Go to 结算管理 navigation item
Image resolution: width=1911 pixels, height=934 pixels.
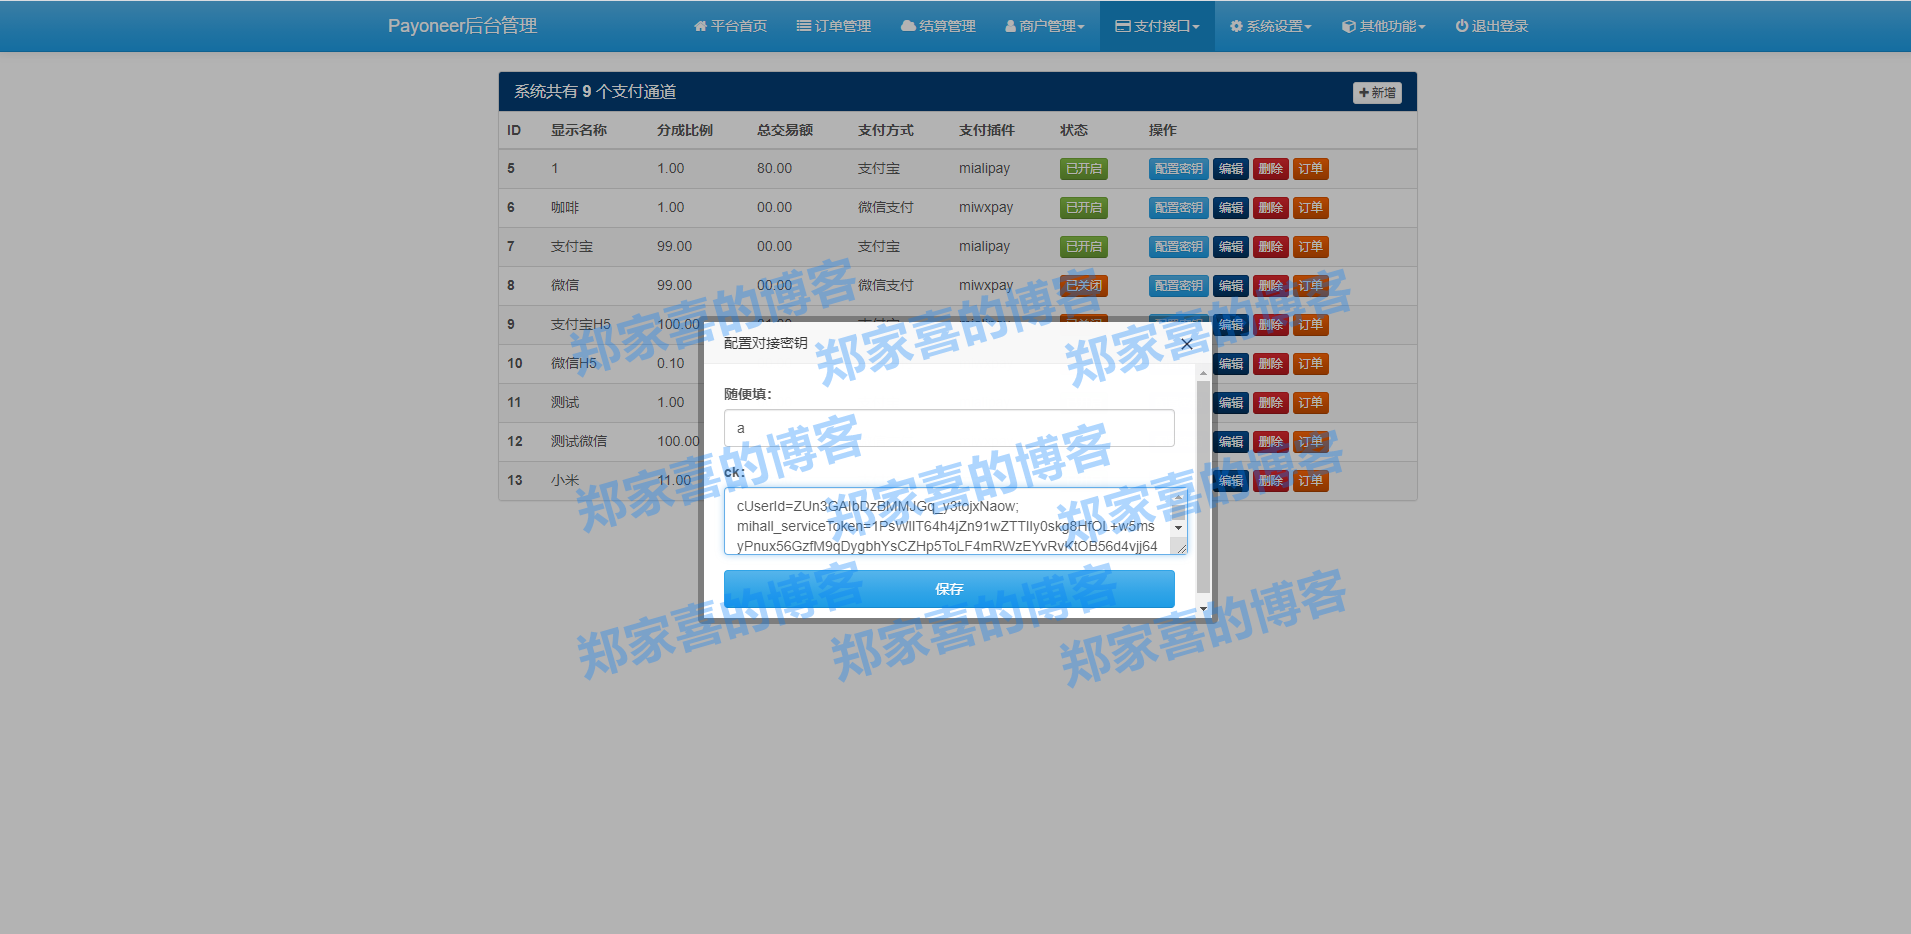coord(938,26)
